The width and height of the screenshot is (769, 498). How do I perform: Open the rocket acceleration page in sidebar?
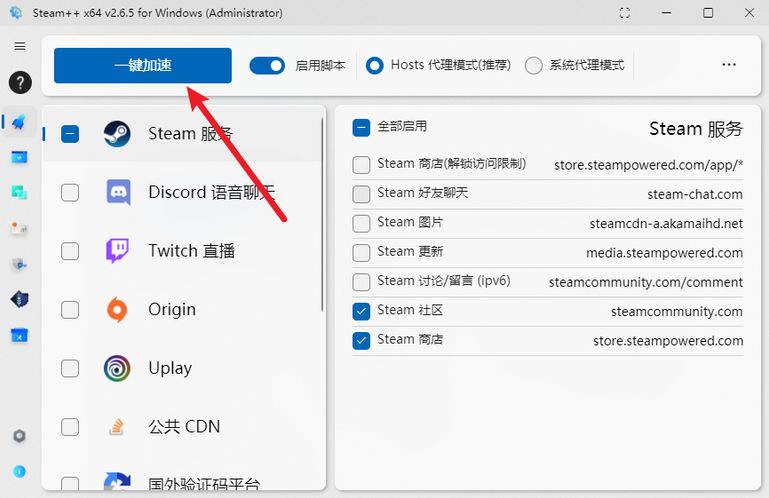[19, 121]
